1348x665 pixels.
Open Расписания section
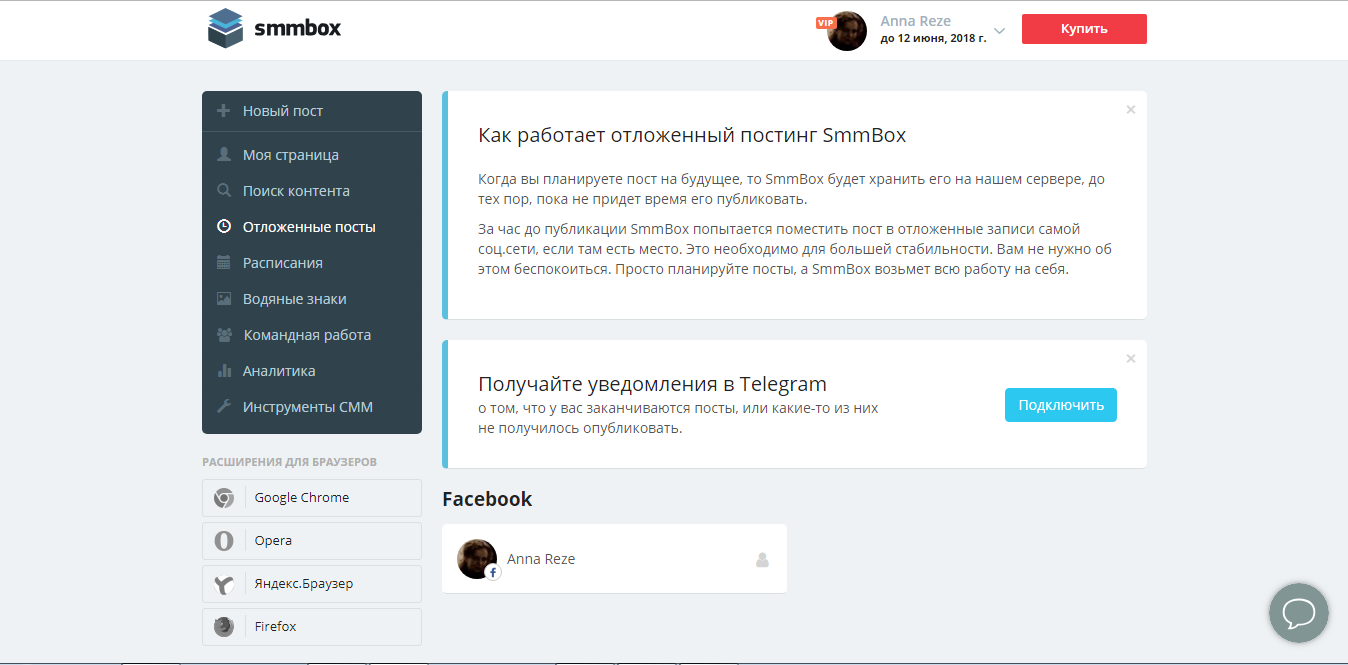tap(312, 263)
